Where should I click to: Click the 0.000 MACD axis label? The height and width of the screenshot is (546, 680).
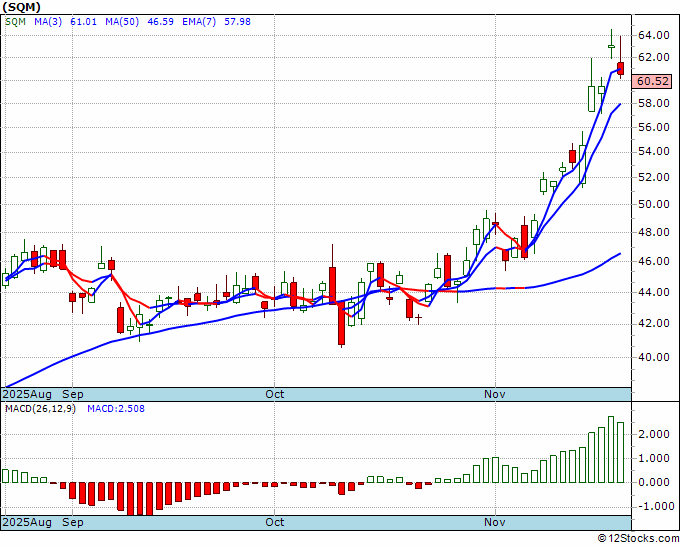pos(654,482)
